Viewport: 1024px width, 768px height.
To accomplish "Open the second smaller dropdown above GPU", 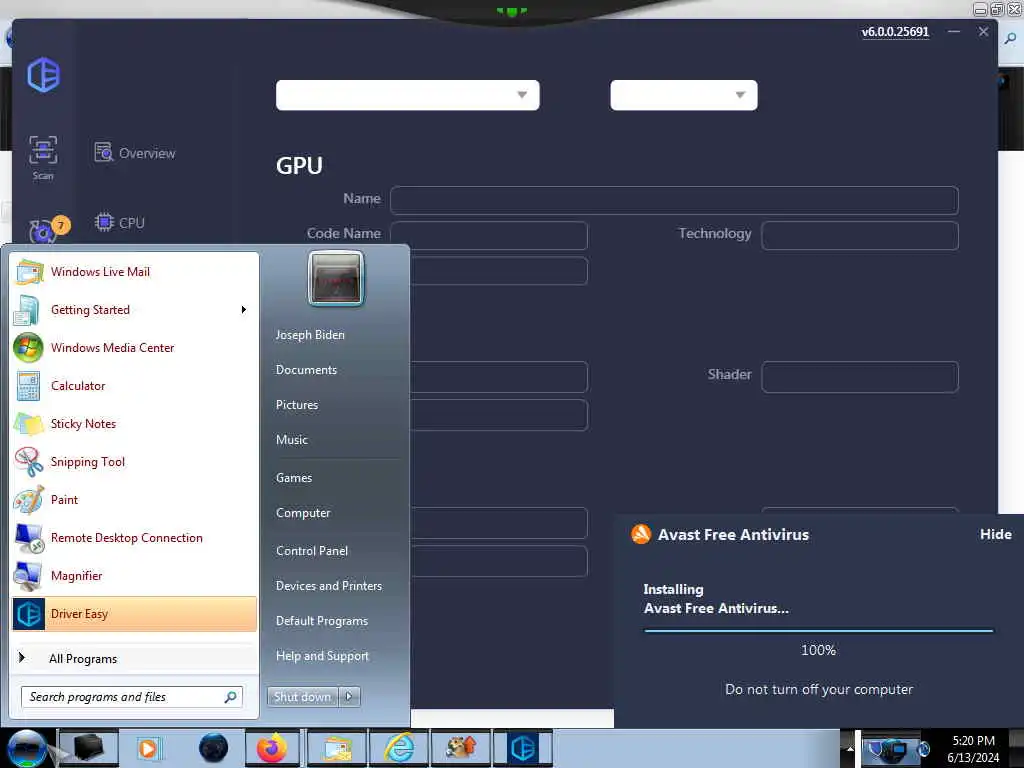I will click(x=683, y=95).
